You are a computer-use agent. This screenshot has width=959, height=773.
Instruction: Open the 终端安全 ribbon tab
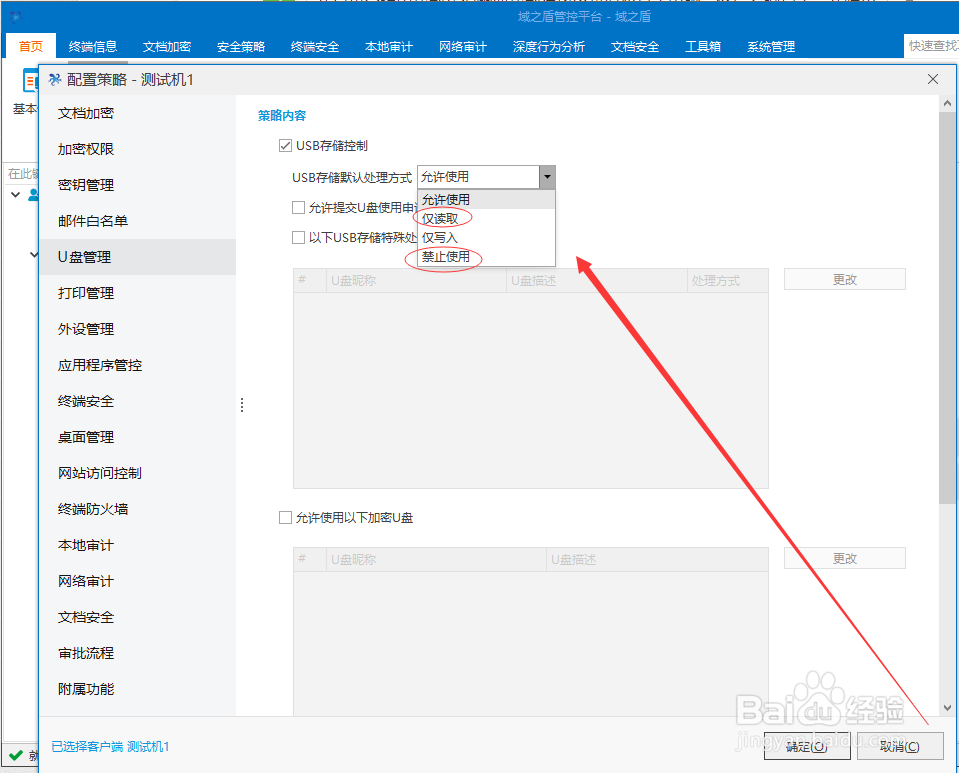coord(314,46)
